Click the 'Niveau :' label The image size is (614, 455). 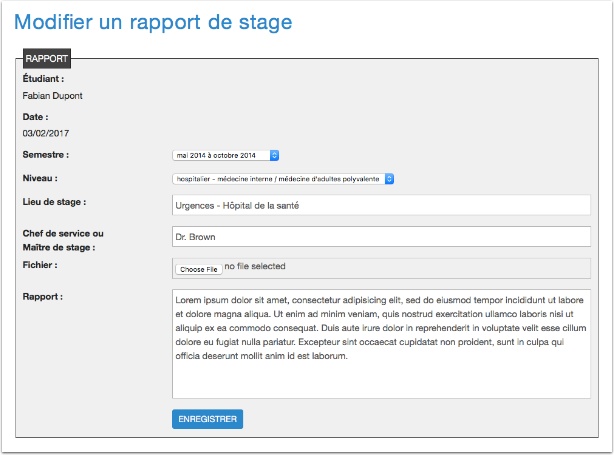click(x=40, y=178)
